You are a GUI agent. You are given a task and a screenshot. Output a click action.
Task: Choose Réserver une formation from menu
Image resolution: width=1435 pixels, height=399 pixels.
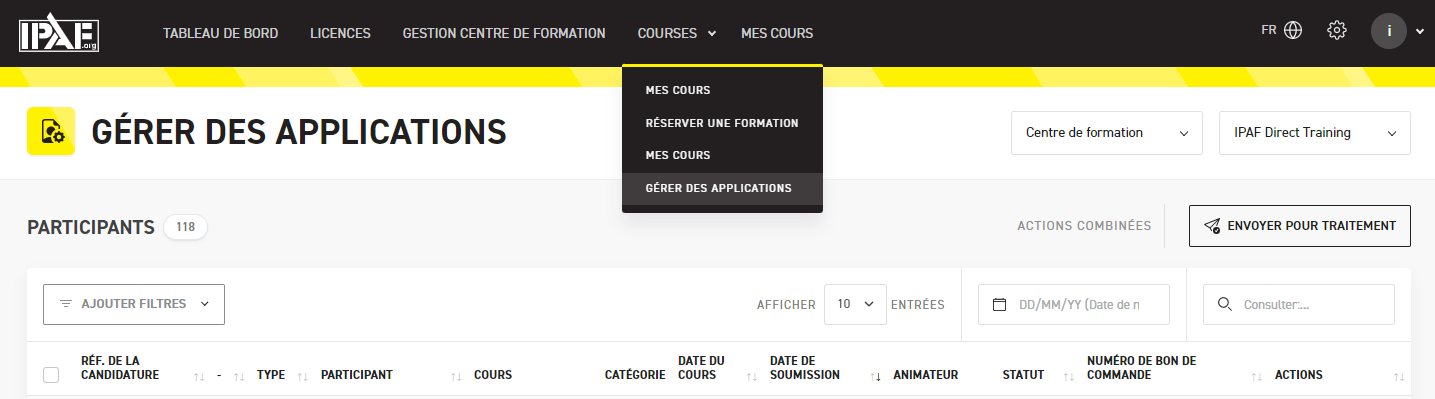[x=722, y=123]
